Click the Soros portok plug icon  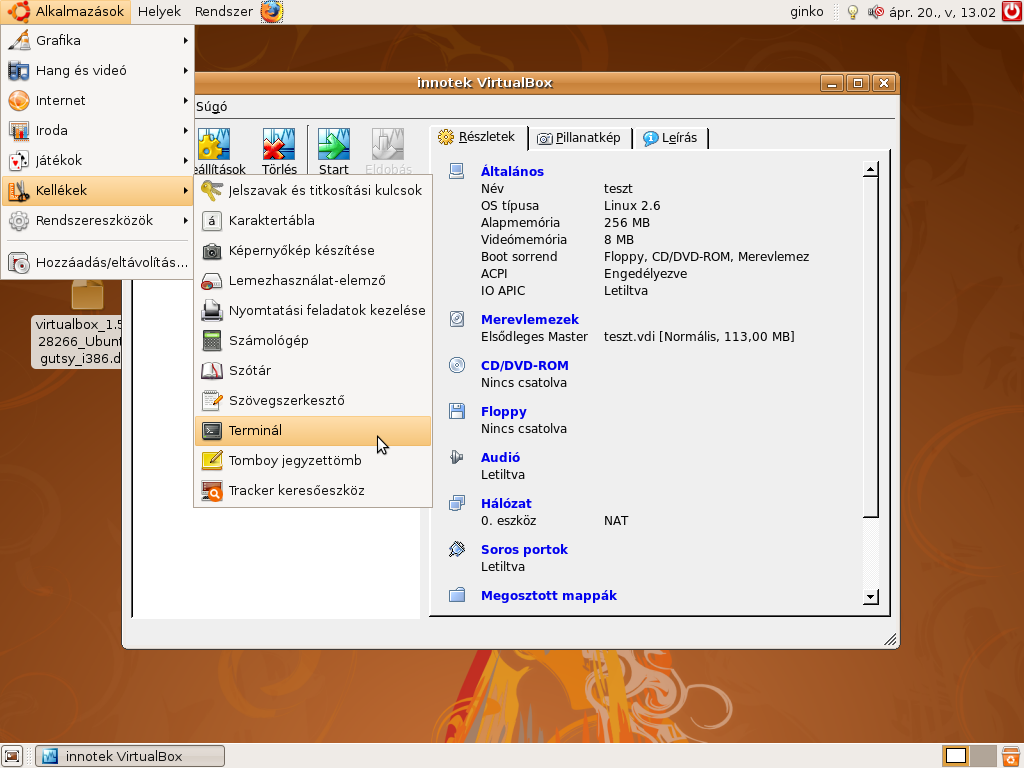pyautogui.click(x=457, y=549)
